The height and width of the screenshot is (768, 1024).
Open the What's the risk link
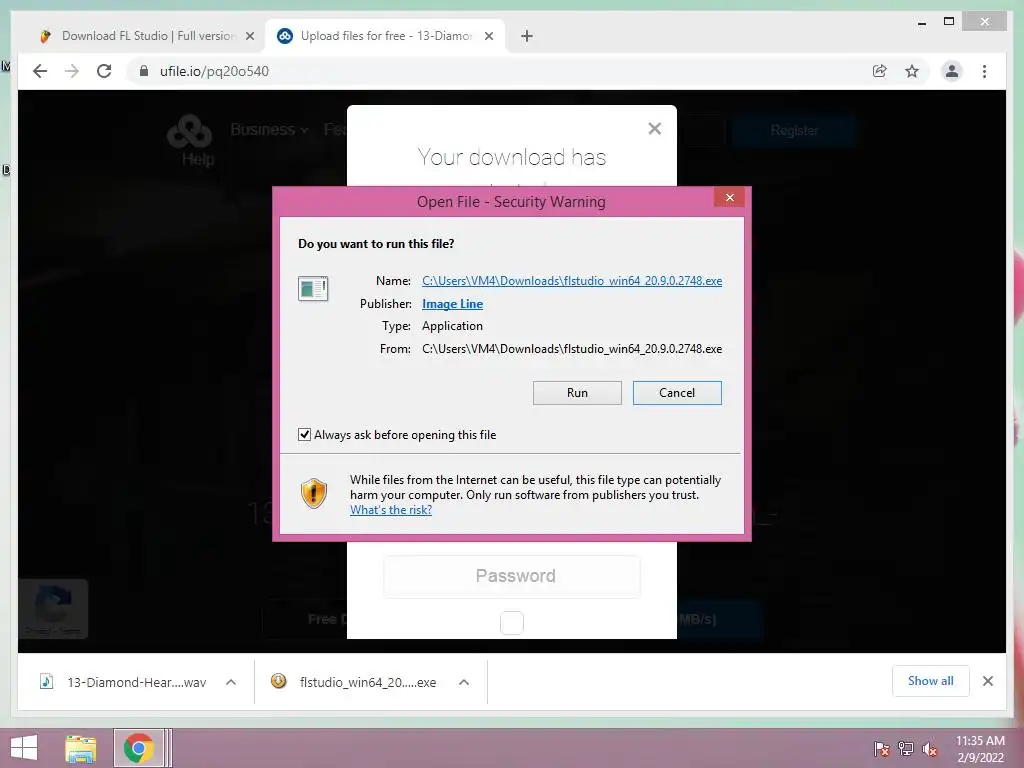[x=391, y=510]
